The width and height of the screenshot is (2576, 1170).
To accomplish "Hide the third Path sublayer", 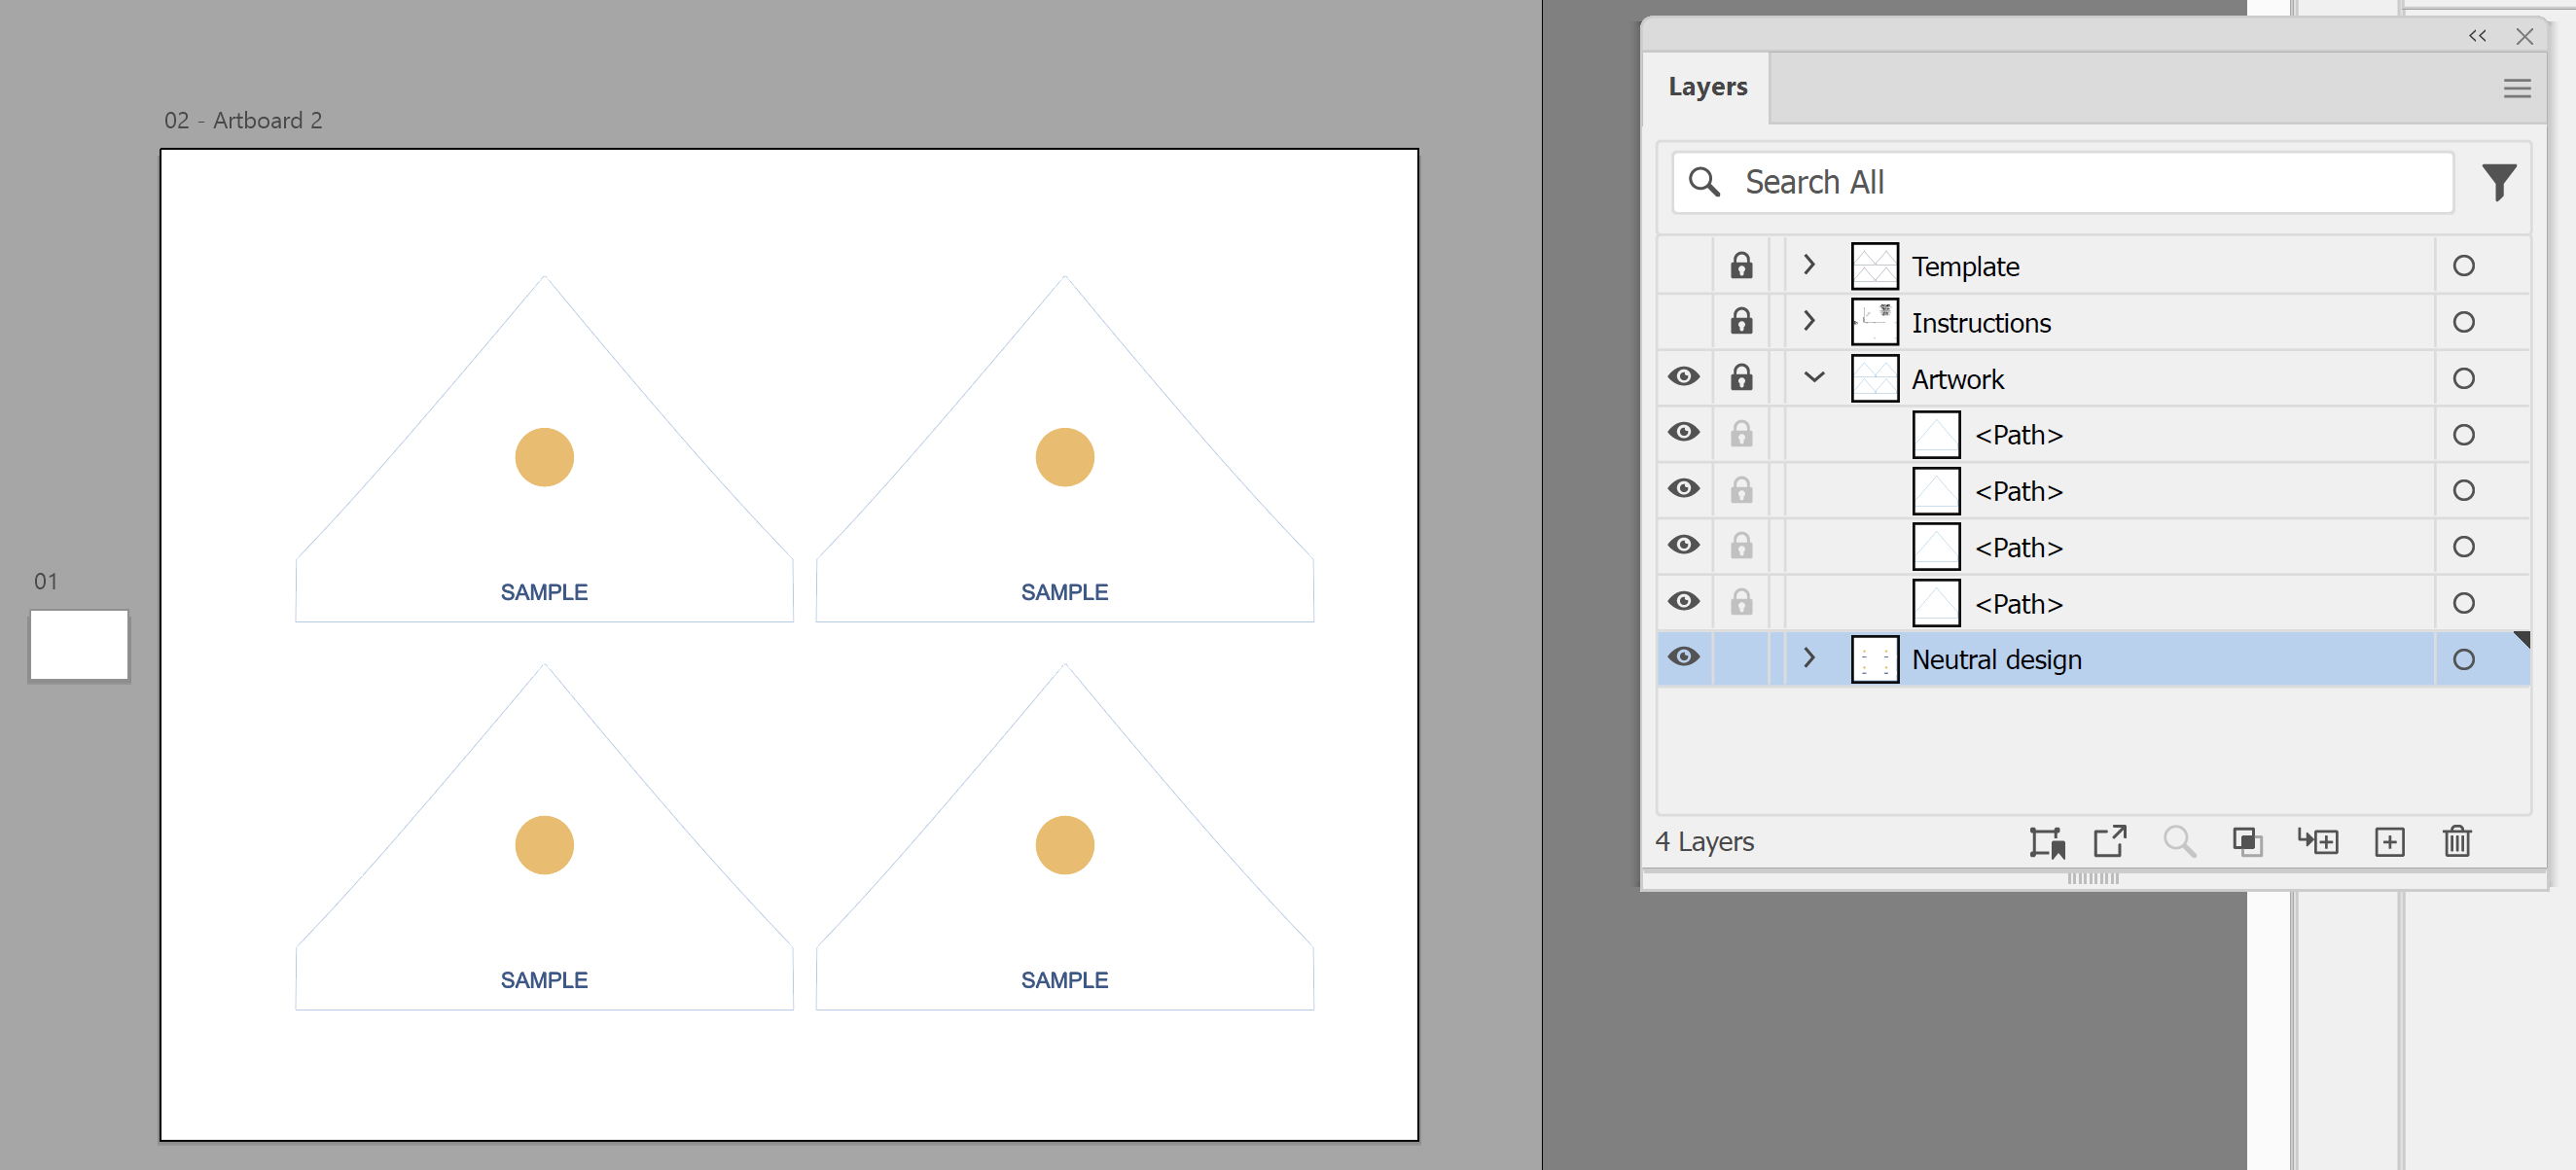I will (1684, 545).
